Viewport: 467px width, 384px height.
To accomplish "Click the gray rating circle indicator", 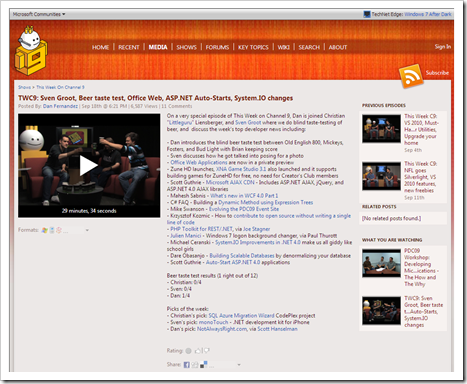I will 189,351.
